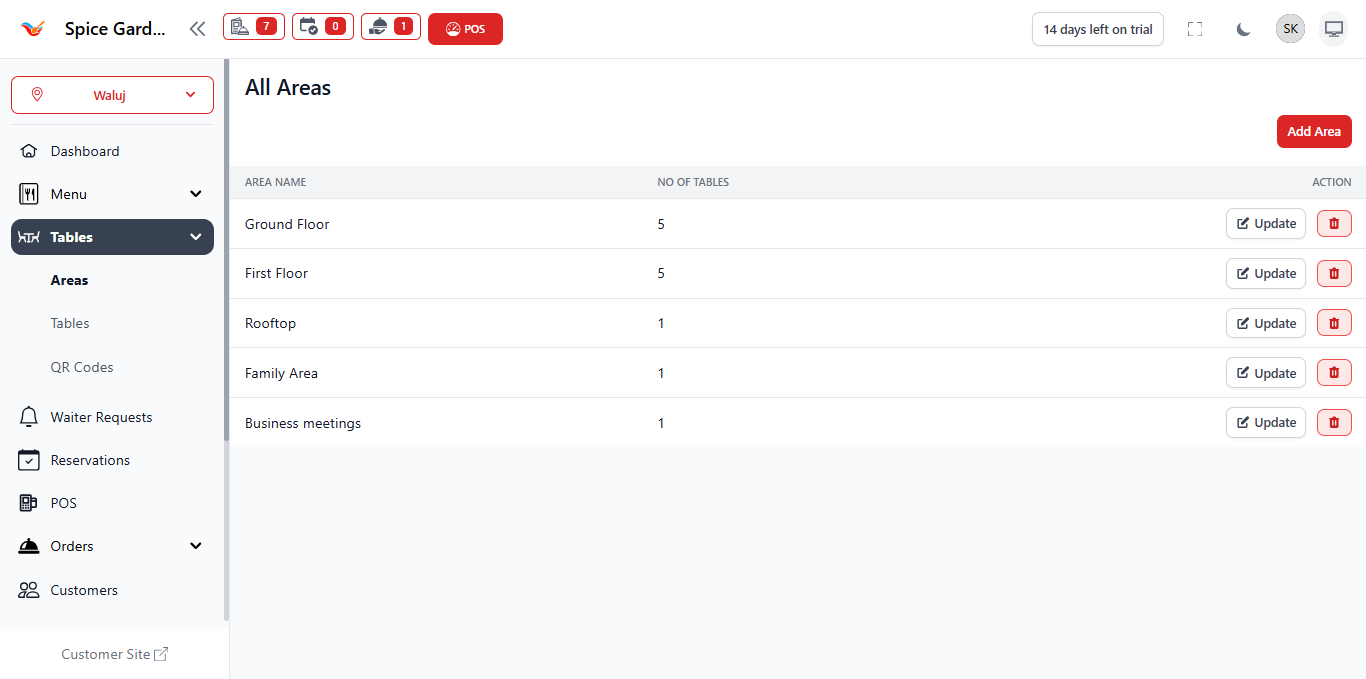
Task: Delete the Business meetings area
Action: click(x=1334, y=423)
